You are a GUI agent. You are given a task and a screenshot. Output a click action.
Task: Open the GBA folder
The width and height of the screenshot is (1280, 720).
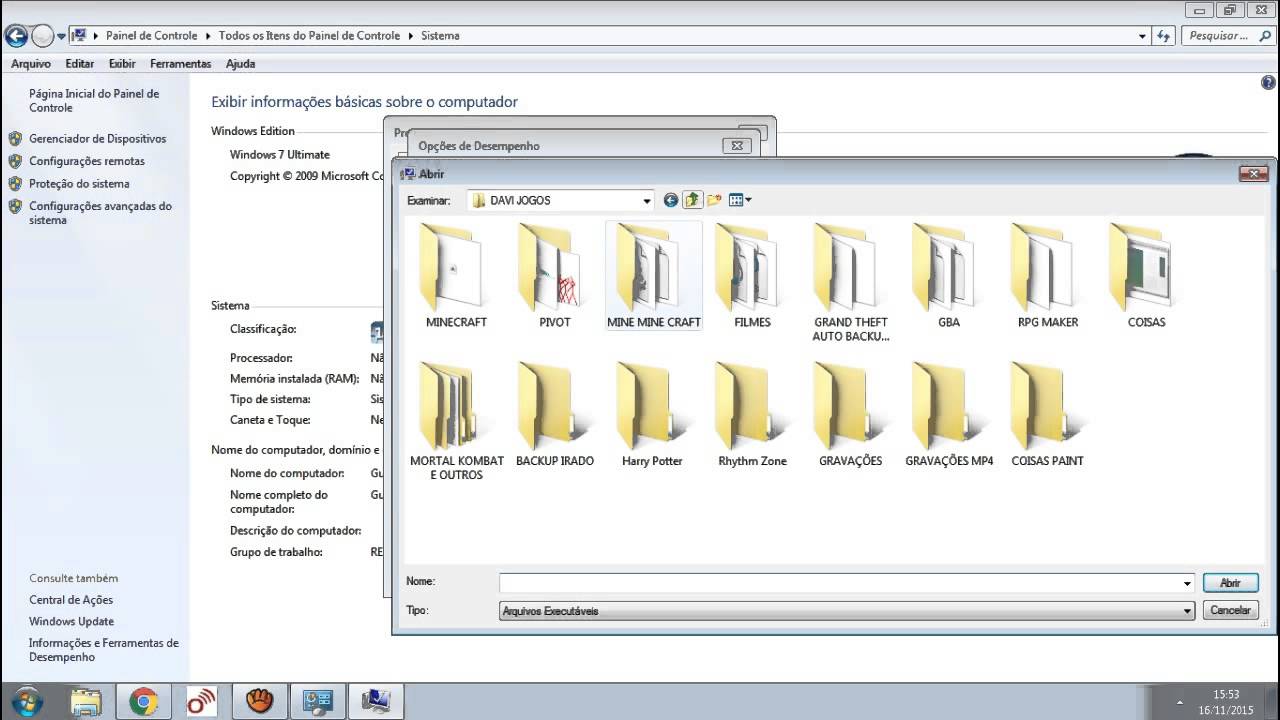click(949, 275)
